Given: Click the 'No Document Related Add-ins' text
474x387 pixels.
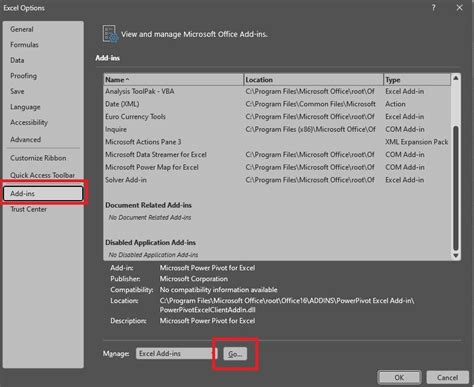Looking at the screenshot, I should click(150, 218).
